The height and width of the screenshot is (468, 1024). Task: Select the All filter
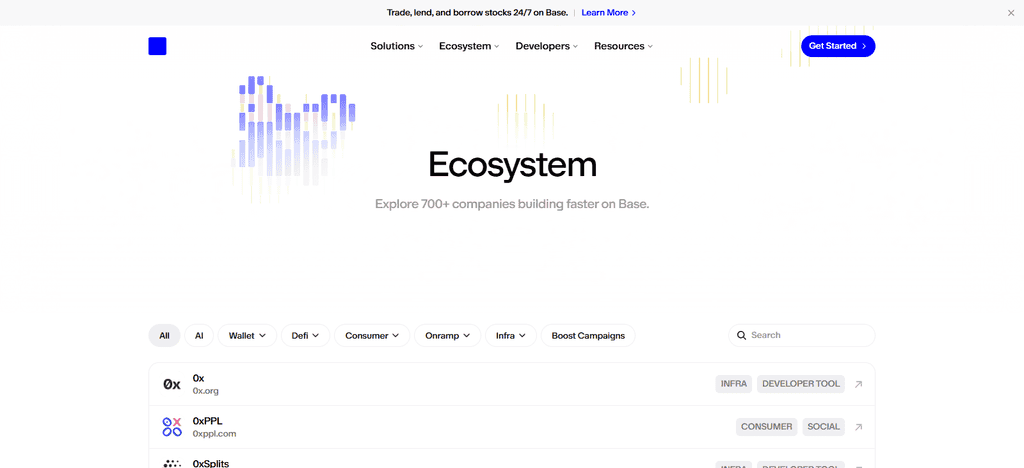164,335
